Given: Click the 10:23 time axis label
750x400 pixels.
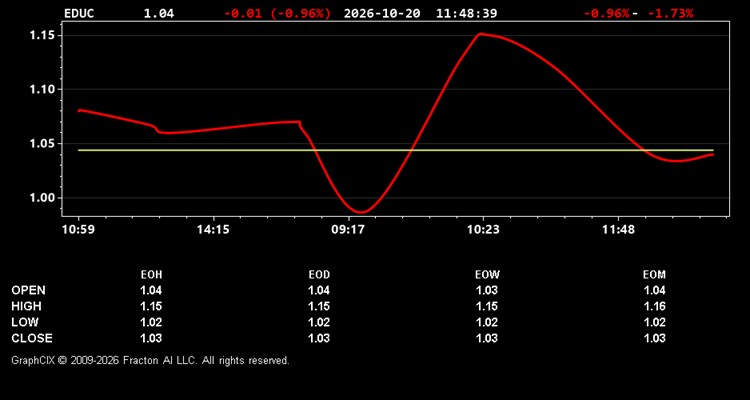Looking at the screenshot, I should (483, 230).
